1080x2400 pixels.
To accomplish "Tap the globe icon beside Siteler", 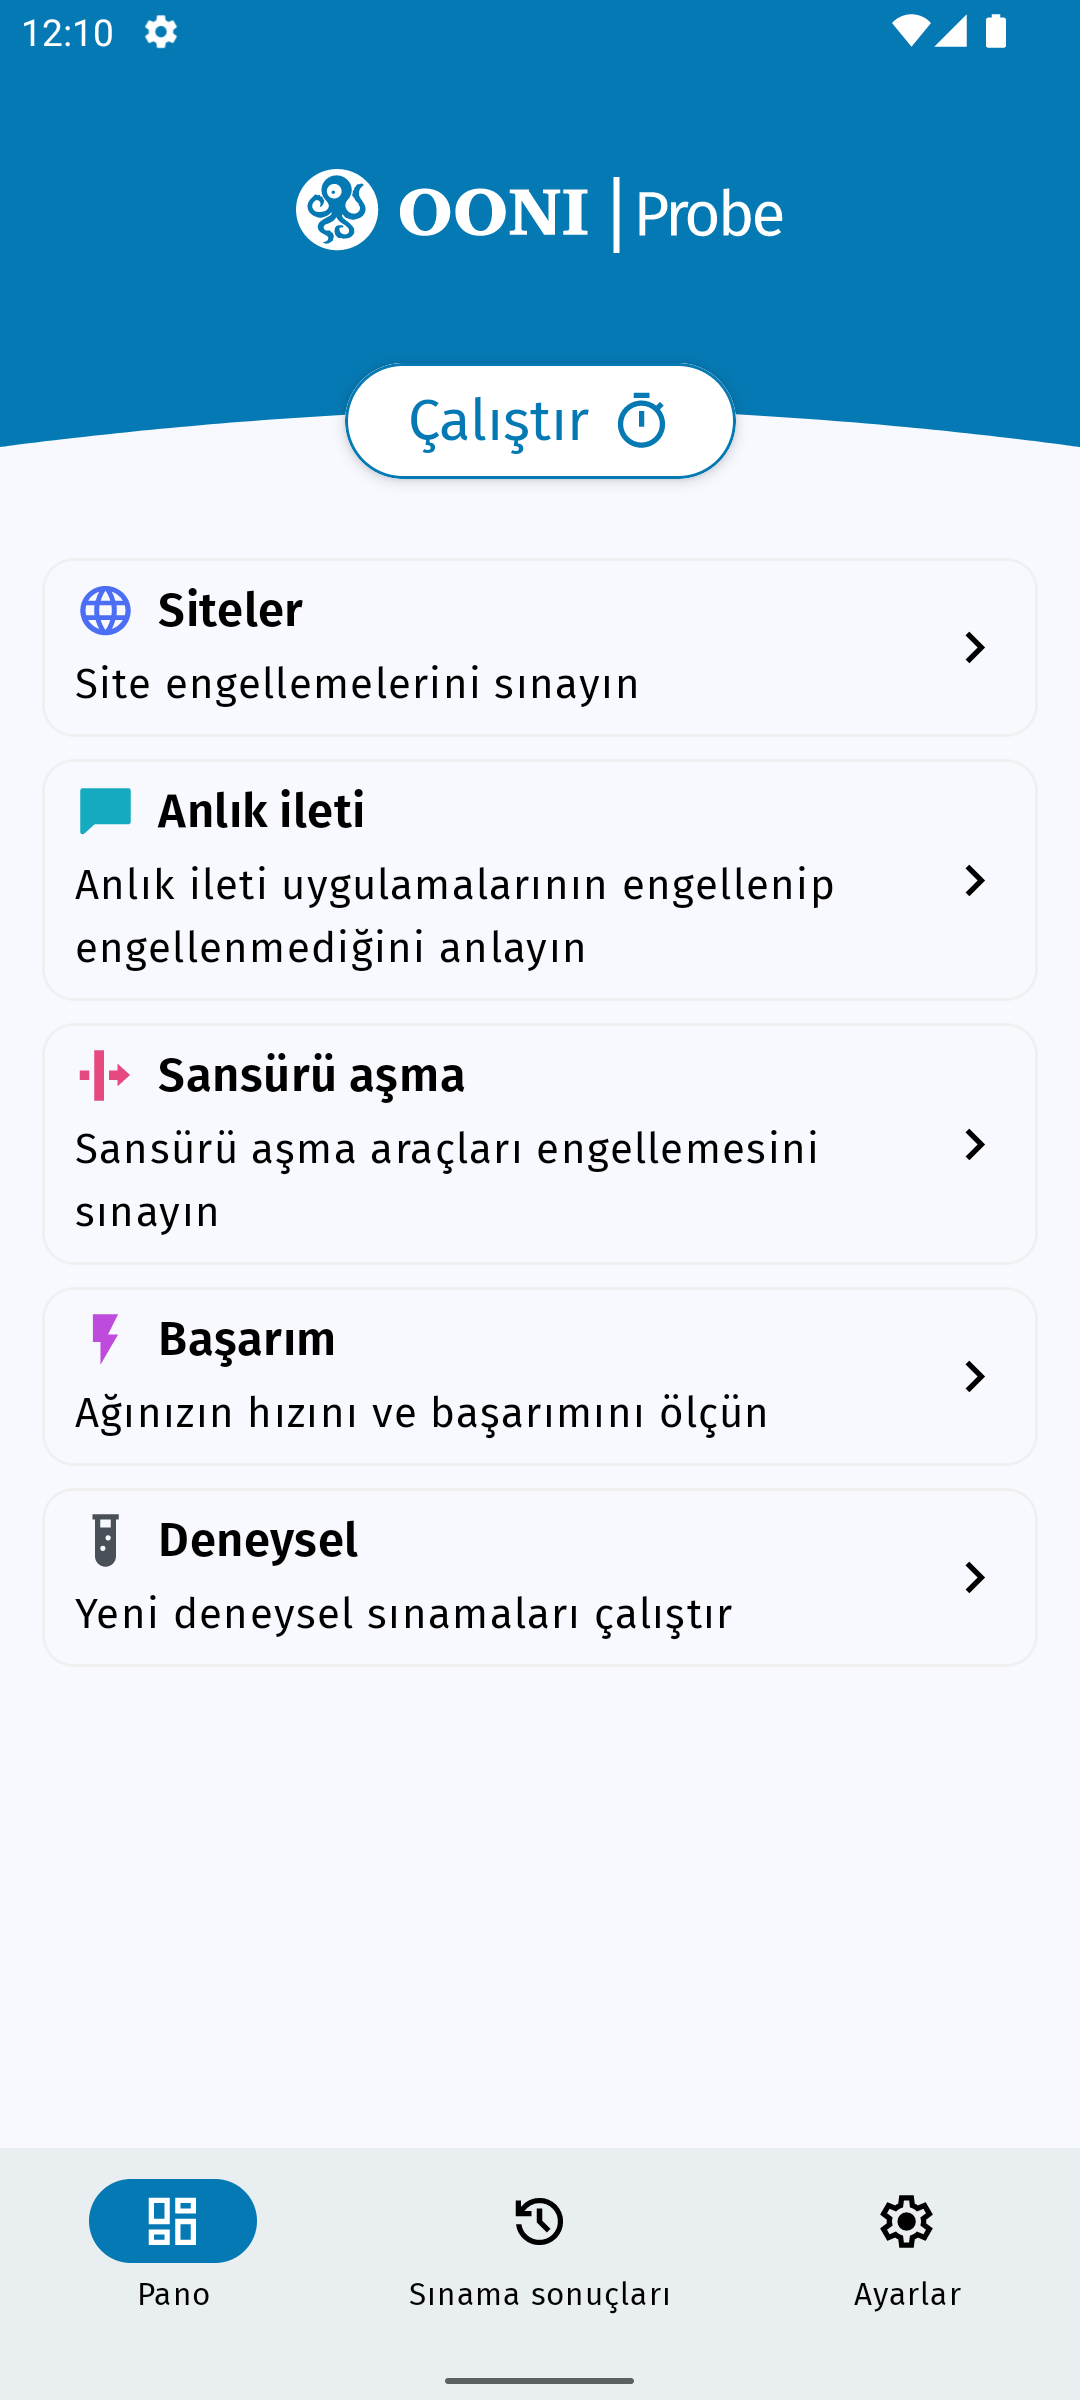I will (x=105, y=611).
